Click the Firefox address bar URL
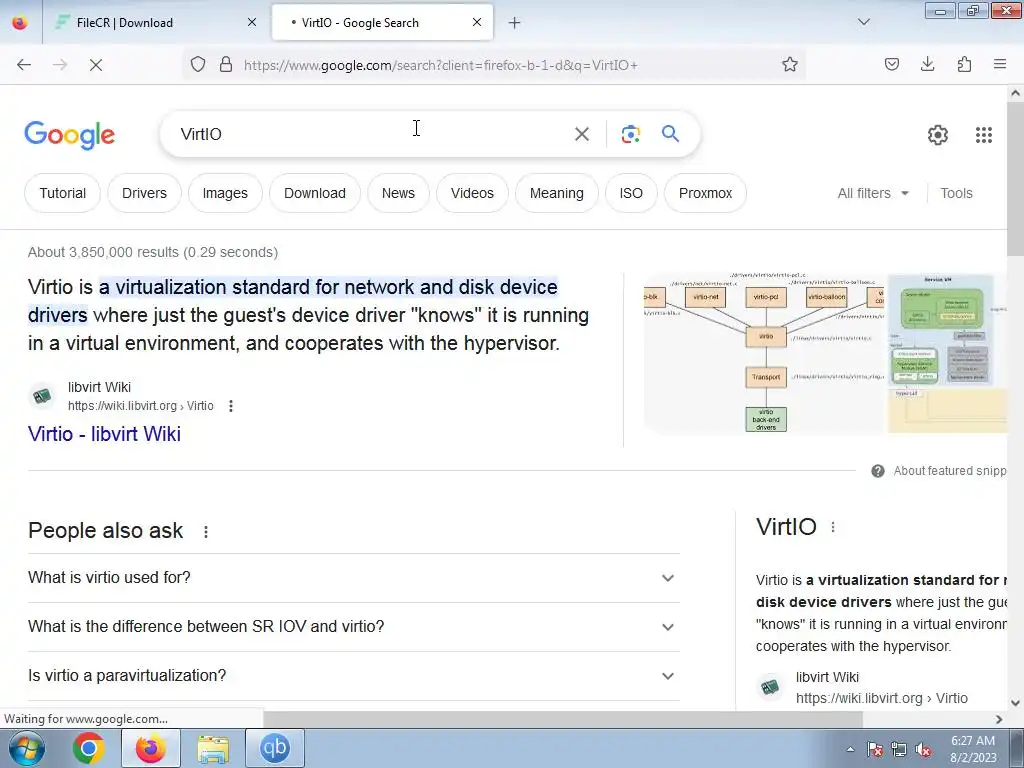The width and height of the screenshot is (1024, 768). (440, 65)
